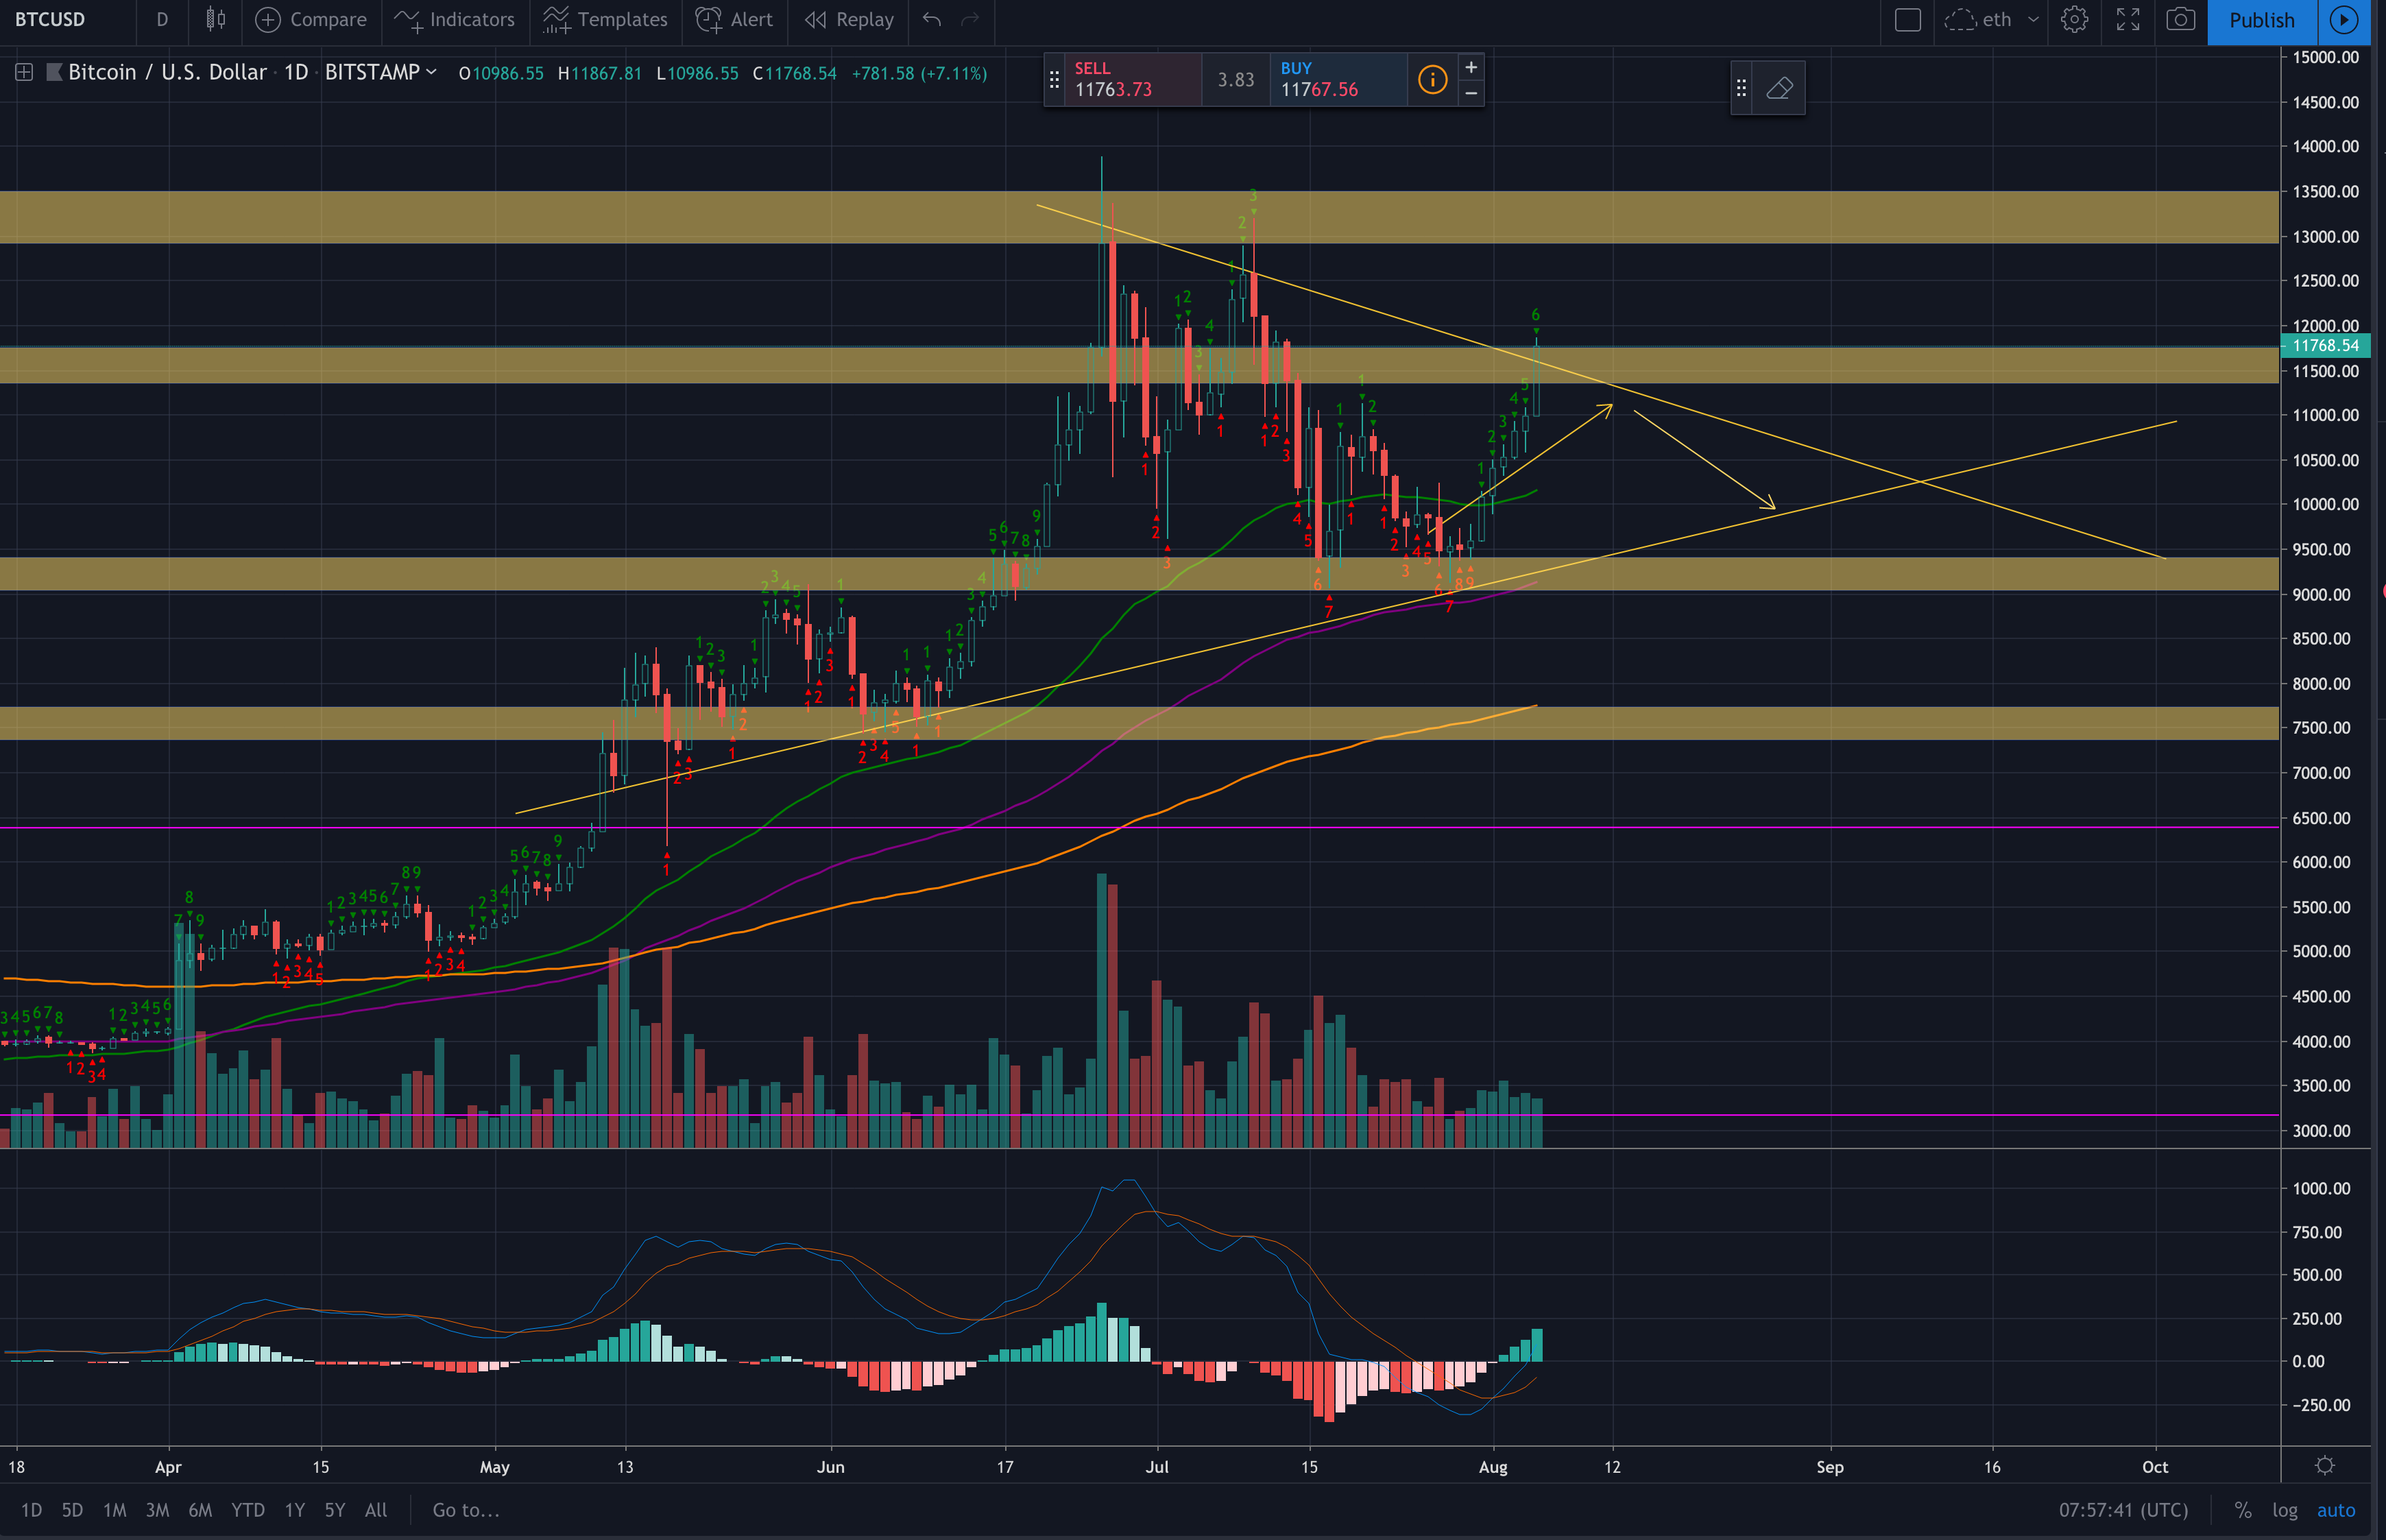
Task: Click the spread value 3.83
Action: [x=1236, y=79]
